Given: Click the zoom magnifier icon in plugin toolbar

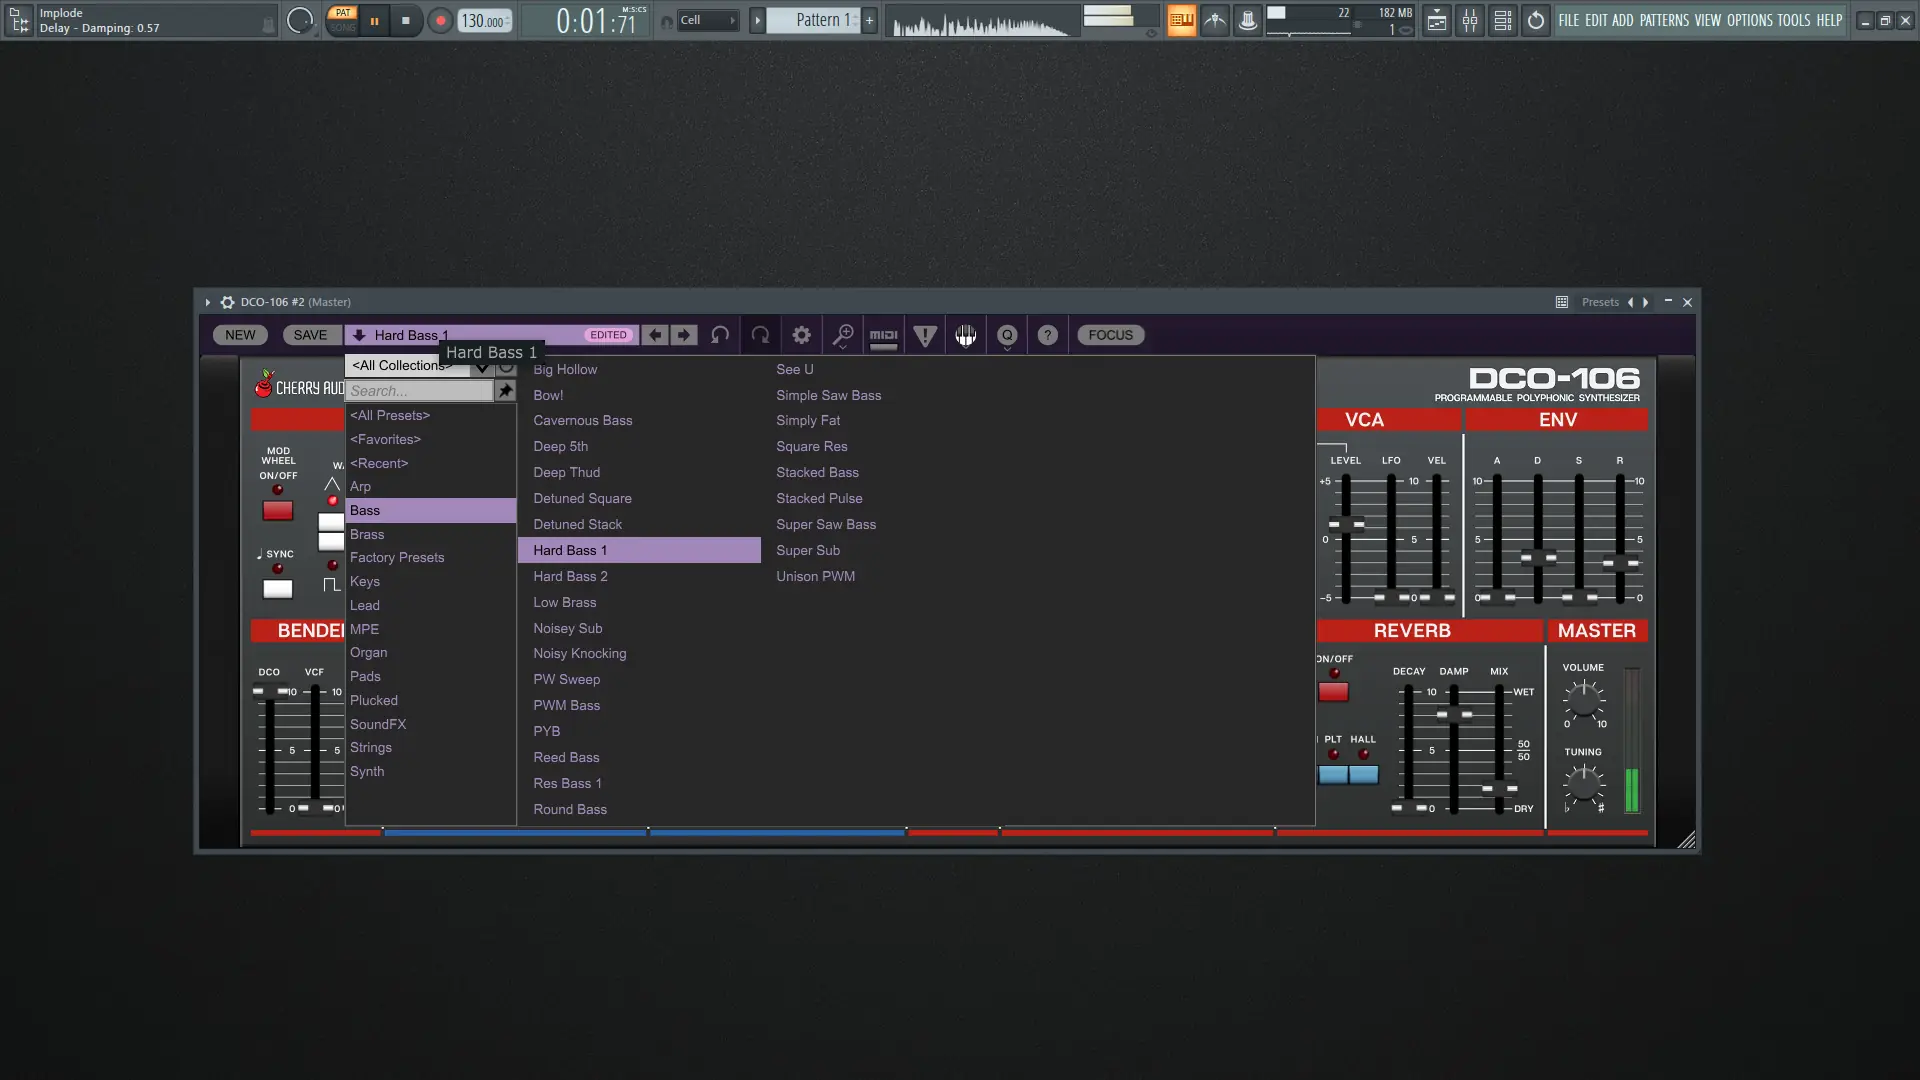Looking at the screenshot, I should point(843,335).
